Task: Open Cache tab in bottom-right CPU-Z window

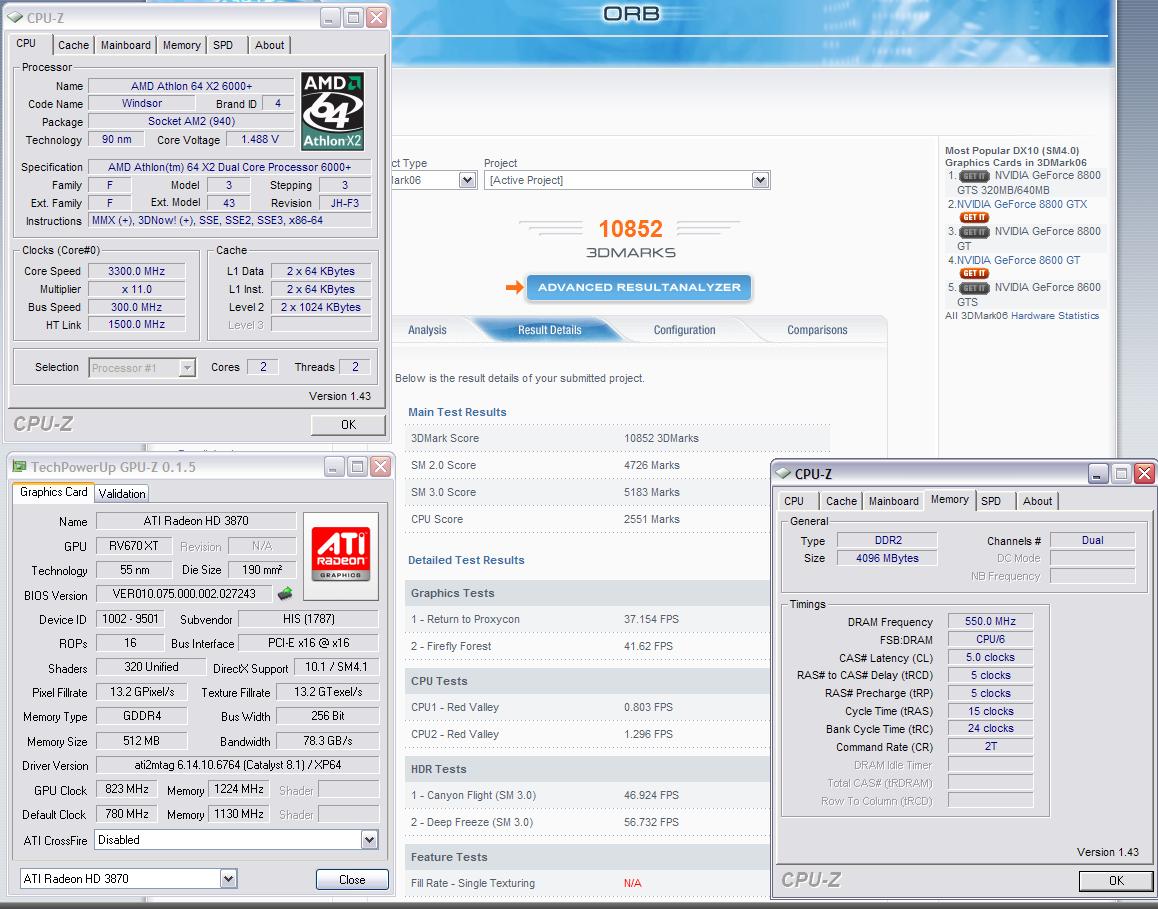Action: [841, 501]
